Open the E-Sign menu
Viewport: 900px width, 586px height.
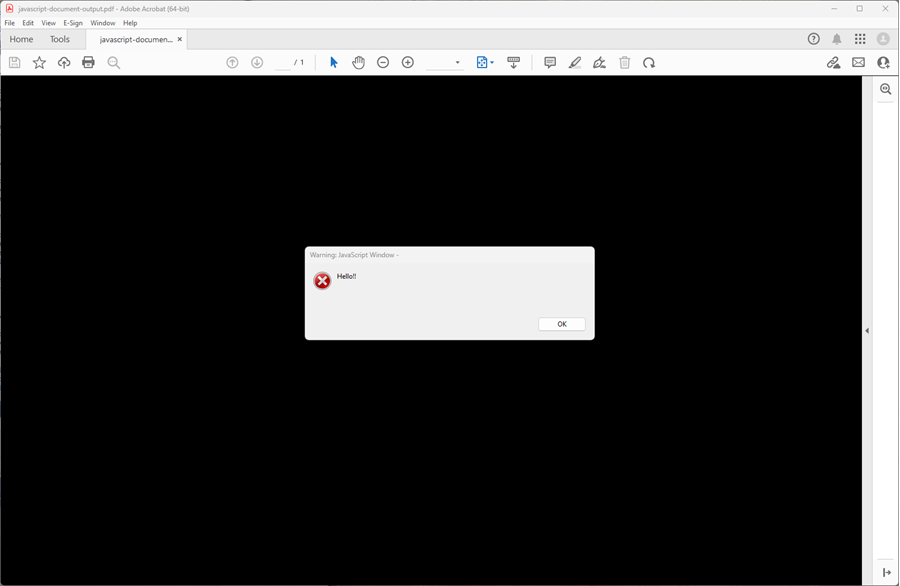pyautogui.click(x=71, y=22)
